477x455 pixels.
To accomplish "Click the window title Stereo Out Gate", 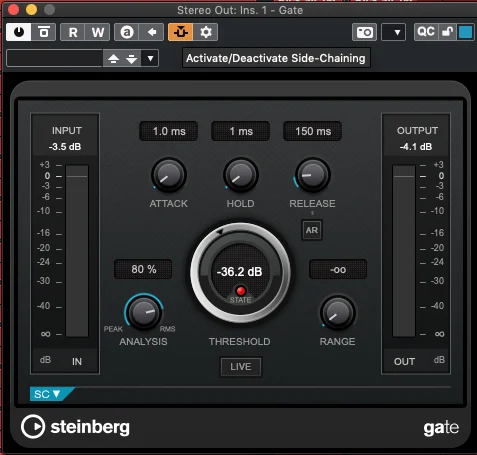I will [x=240, y=10].
